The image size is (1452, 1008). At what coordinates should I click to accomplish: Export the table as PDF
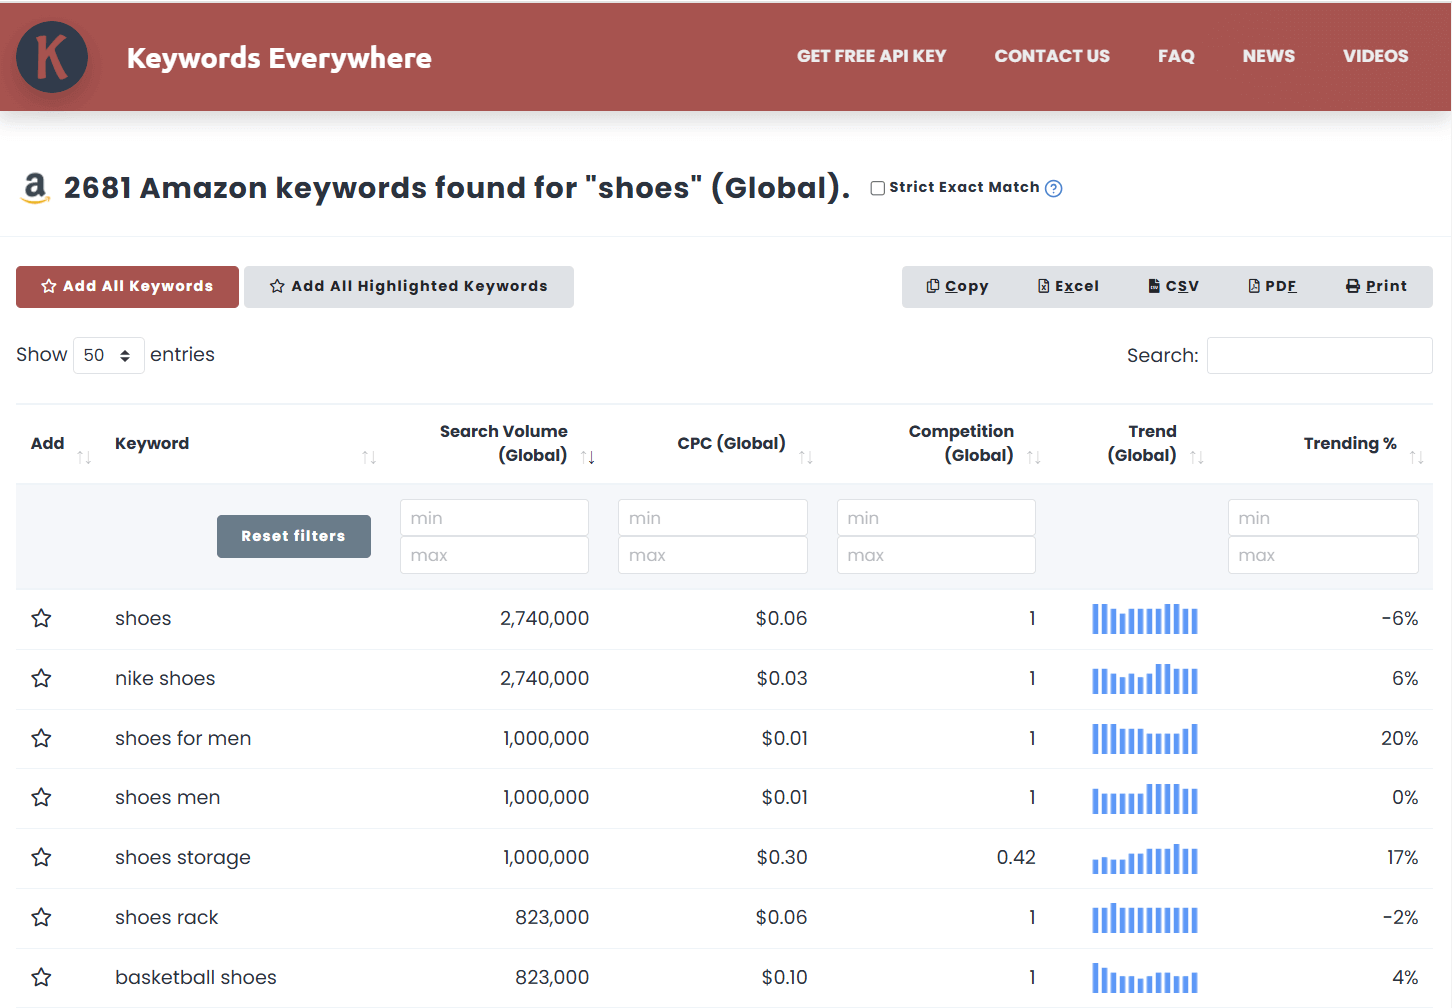(x=1272, y=286)
